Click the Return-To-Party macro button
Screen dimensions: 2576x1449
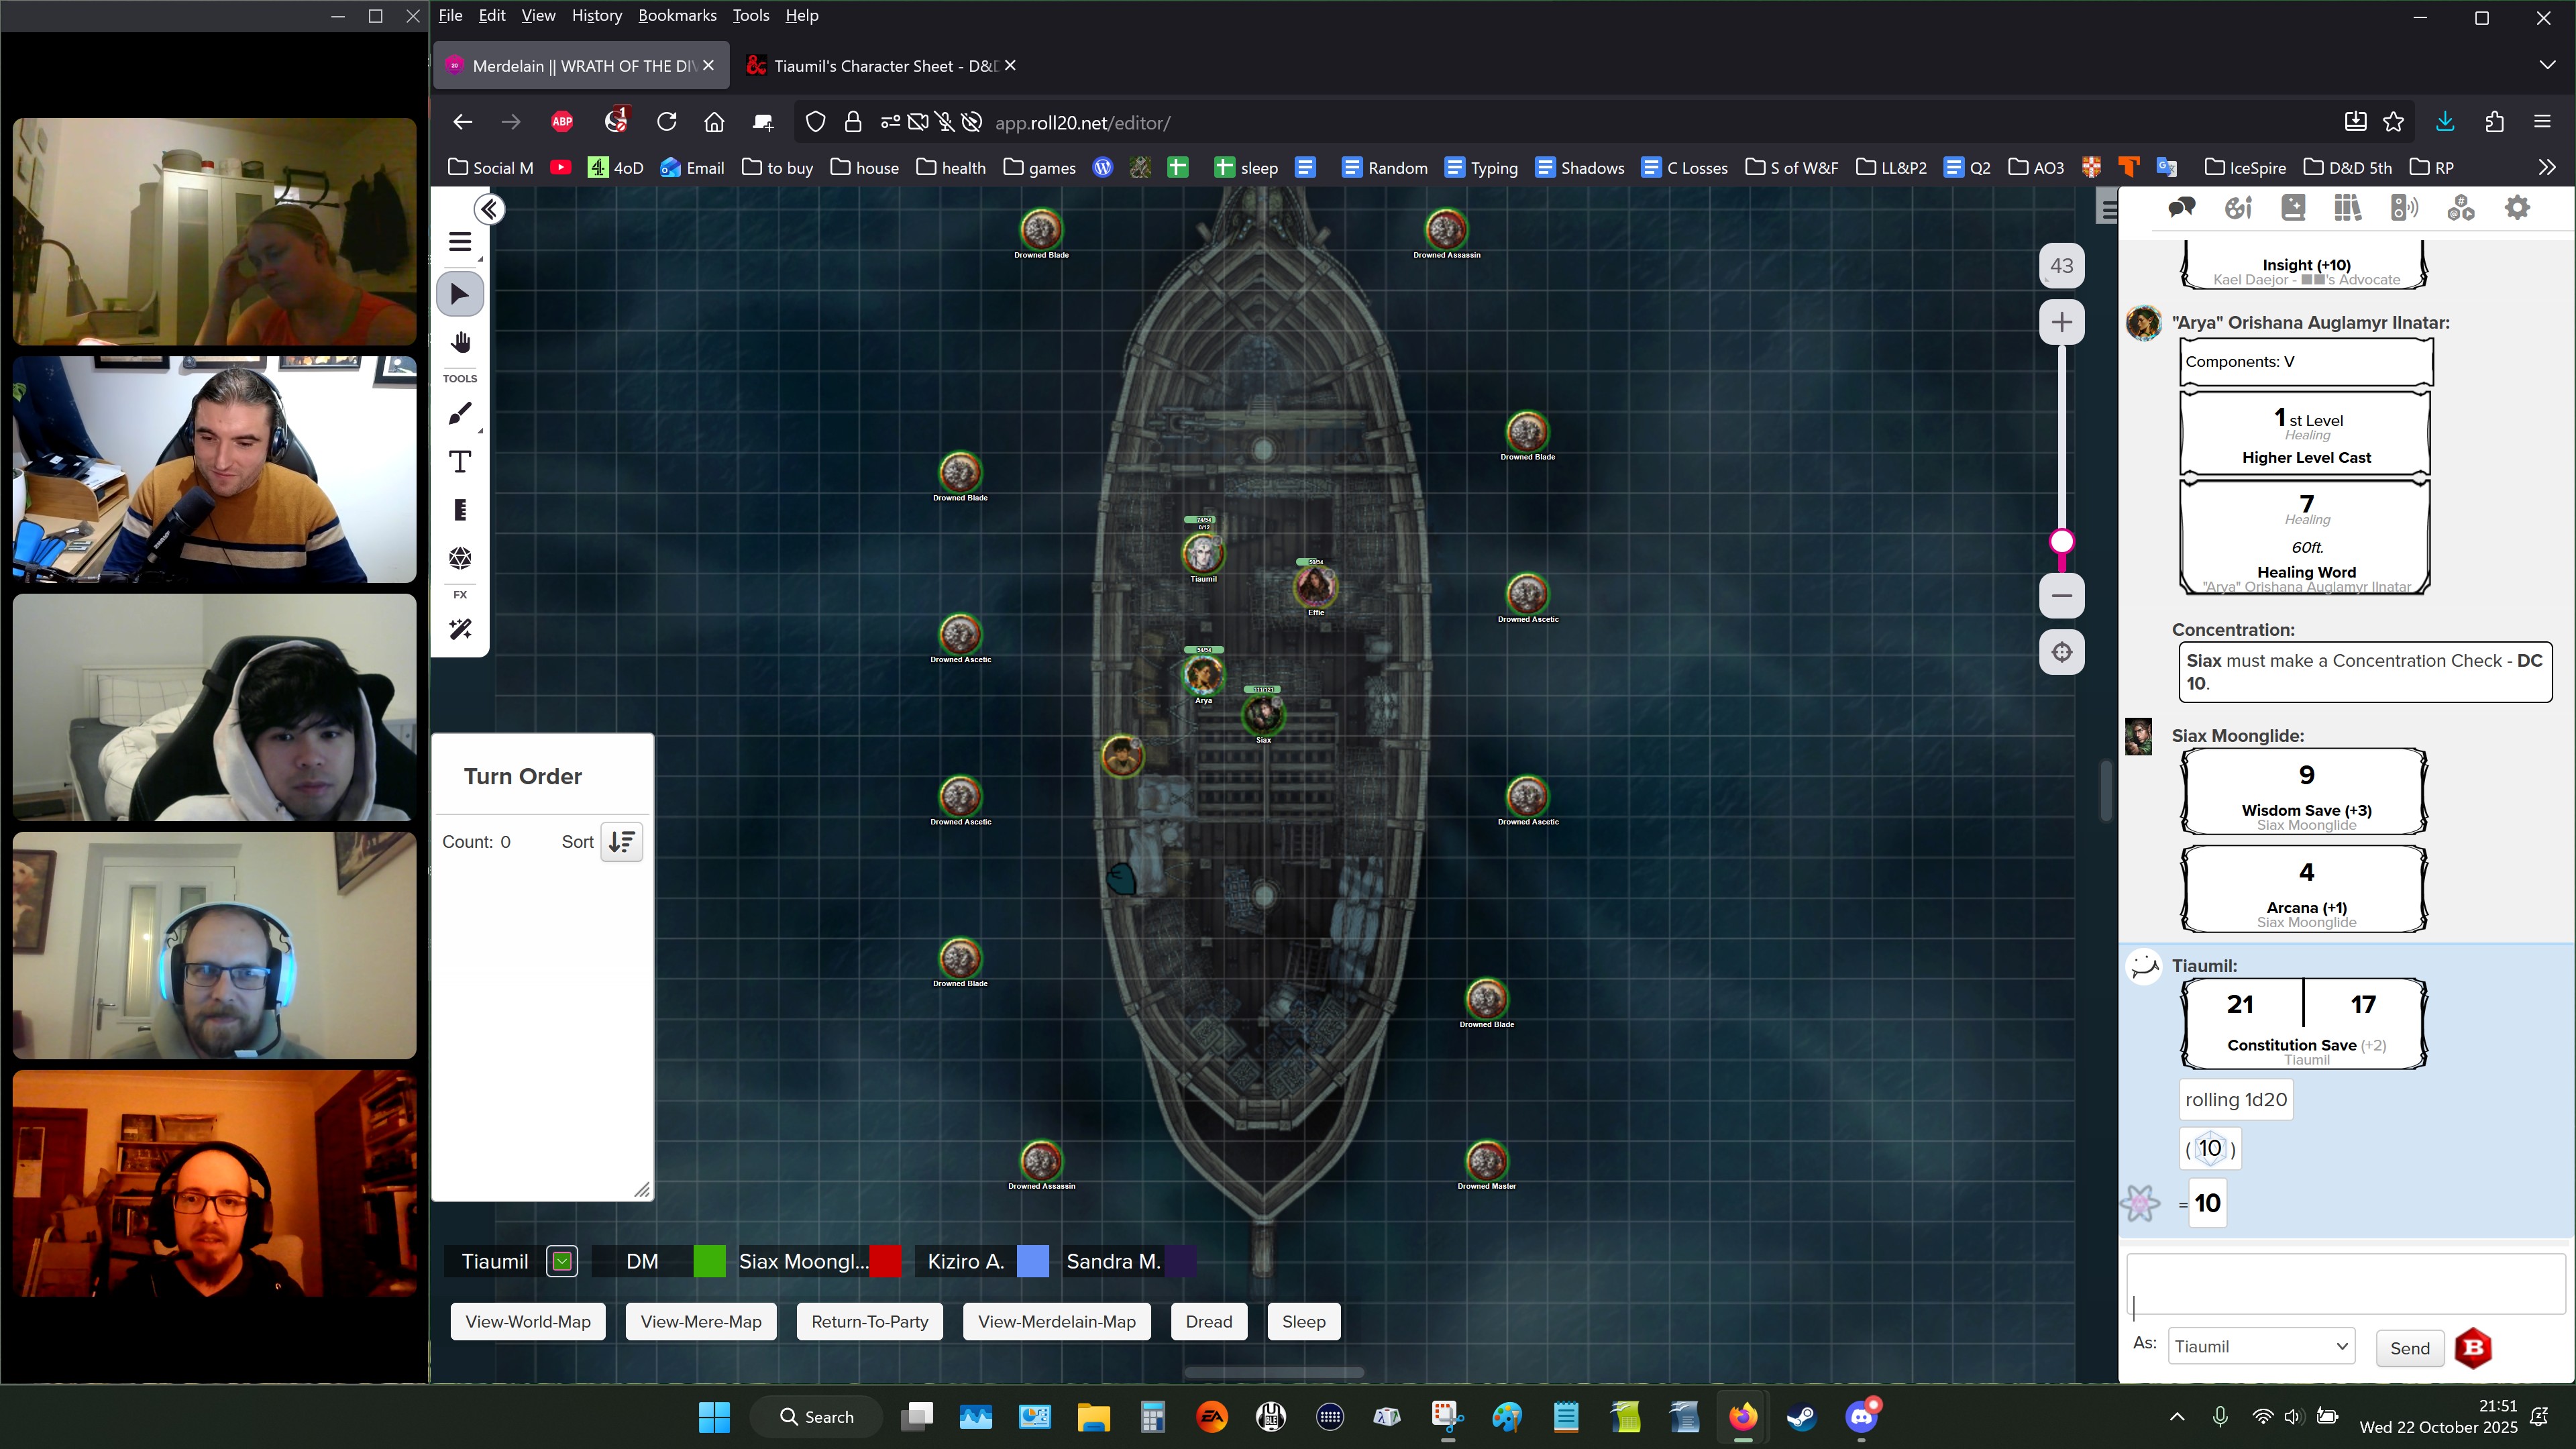point(869,1322)
